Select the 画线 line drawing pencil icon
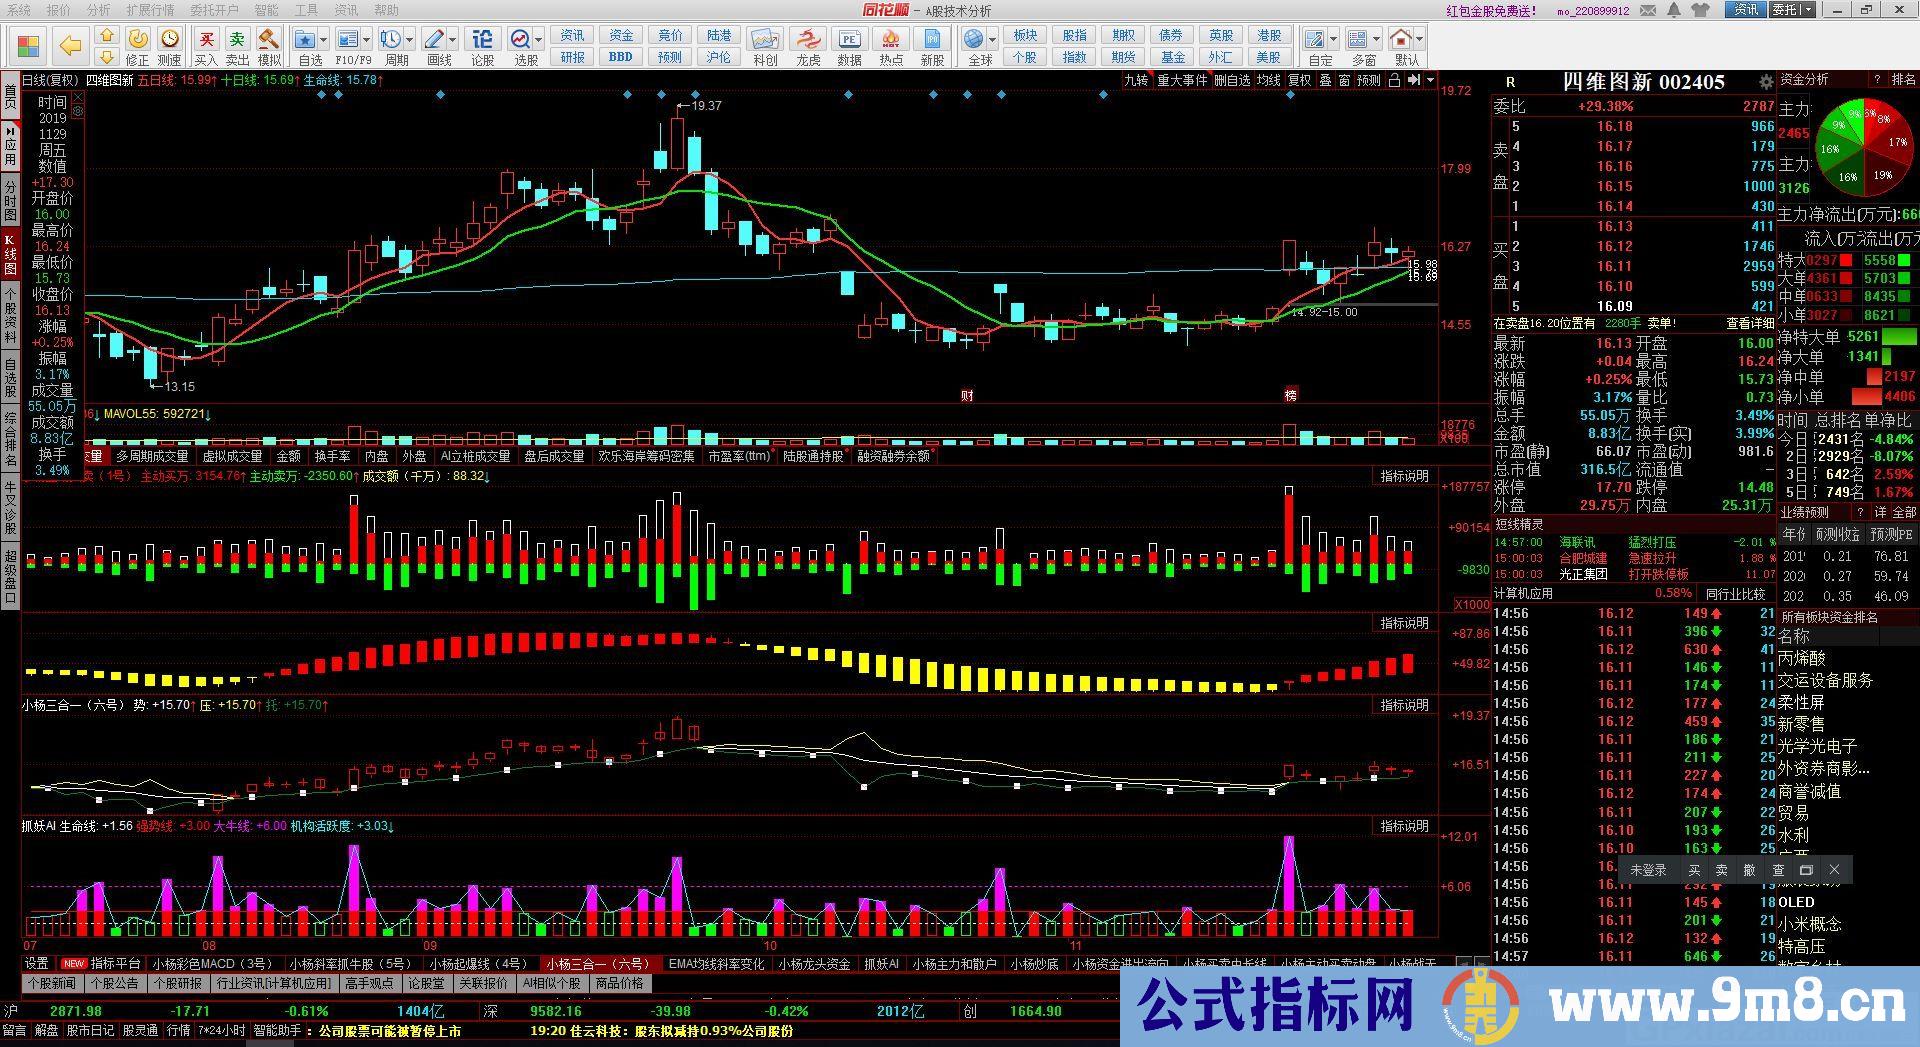This screenshot has width=1920, height=1047. 434,39
